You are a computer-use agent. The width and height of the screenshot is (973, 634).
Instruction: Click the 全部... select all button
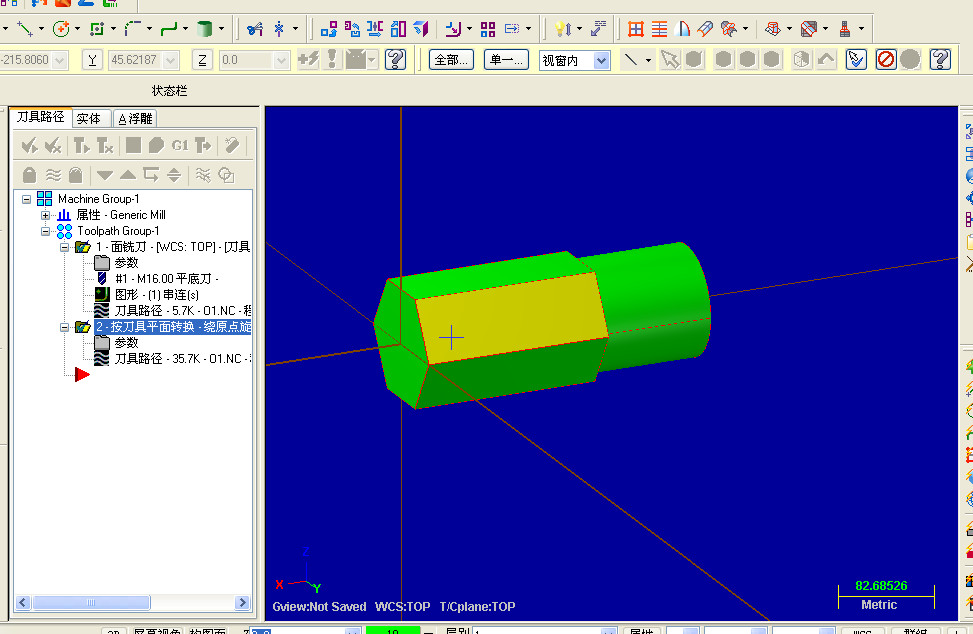tap(451, 60)
